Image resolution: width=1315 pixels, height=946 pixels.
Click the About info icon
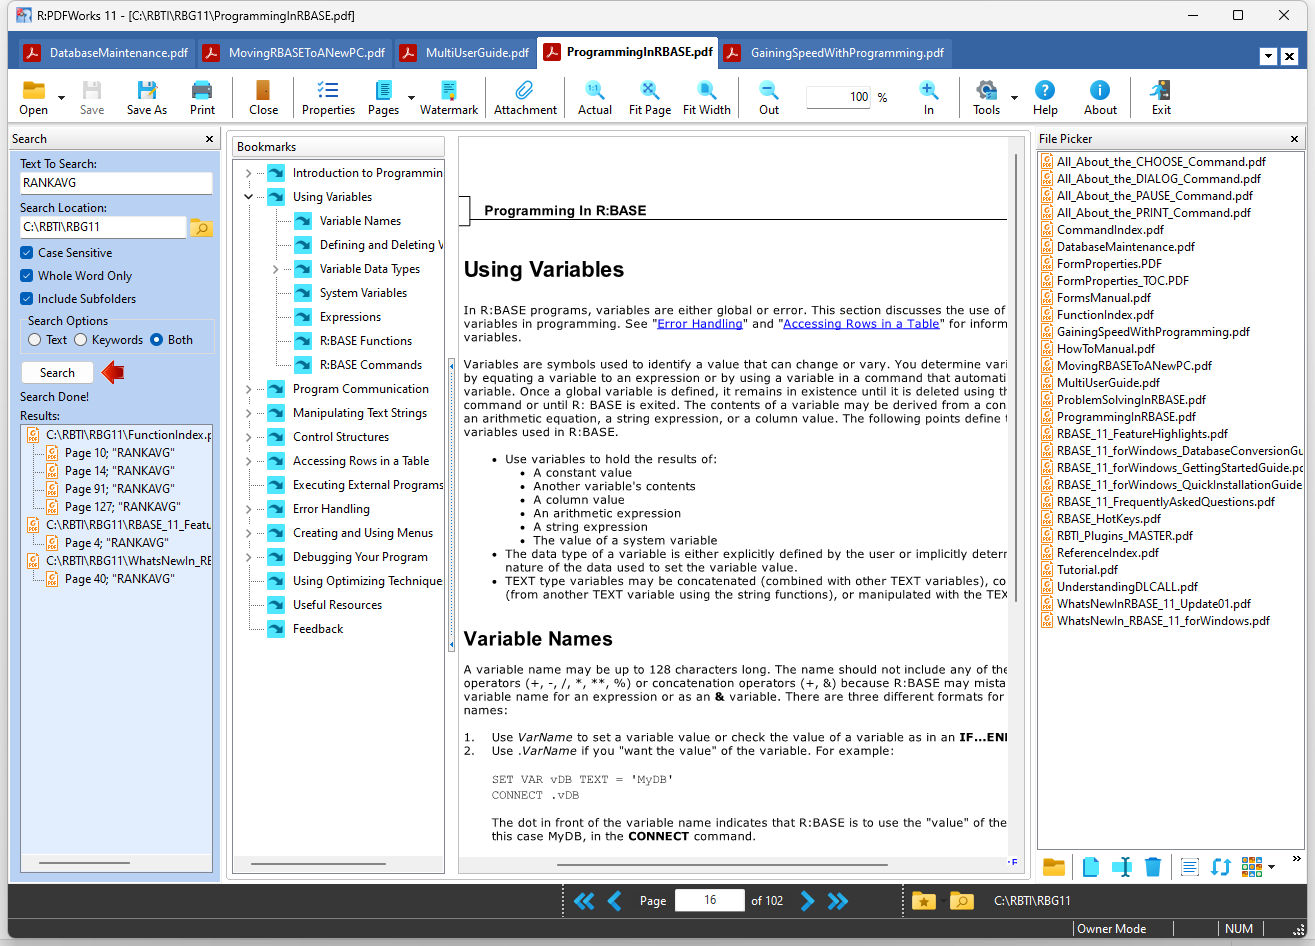click(x=1100, y=91)
